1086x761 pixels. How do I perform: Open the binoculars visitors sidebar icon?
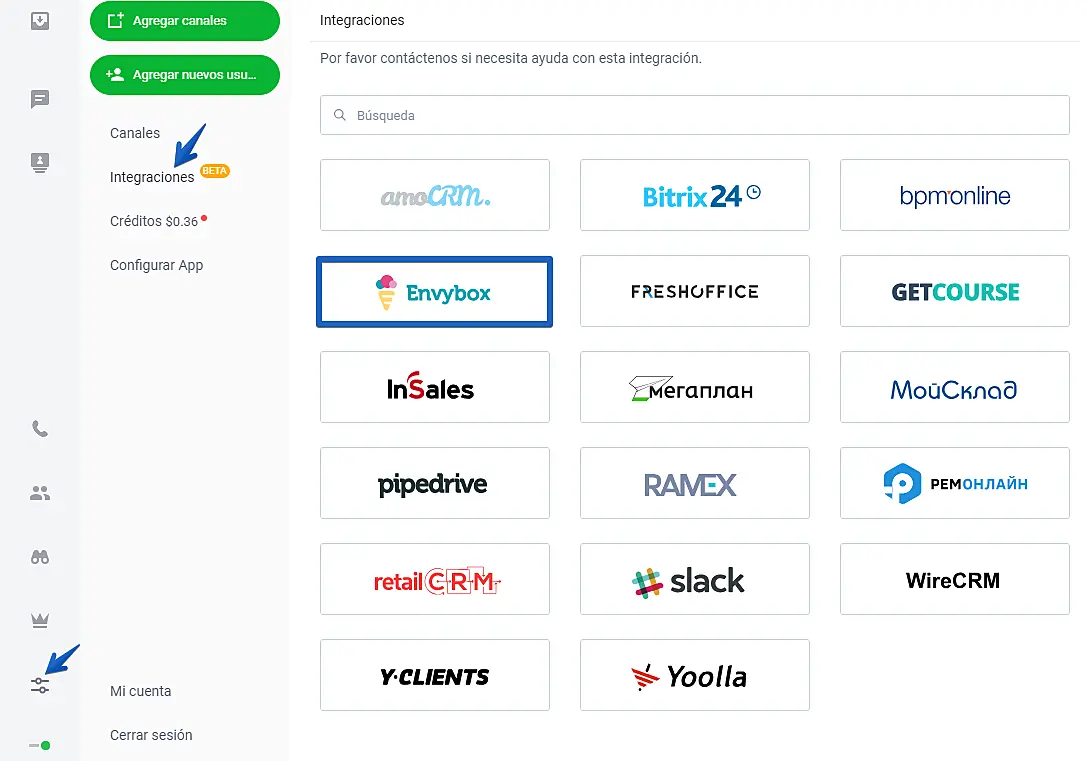[x=40, y=557]
